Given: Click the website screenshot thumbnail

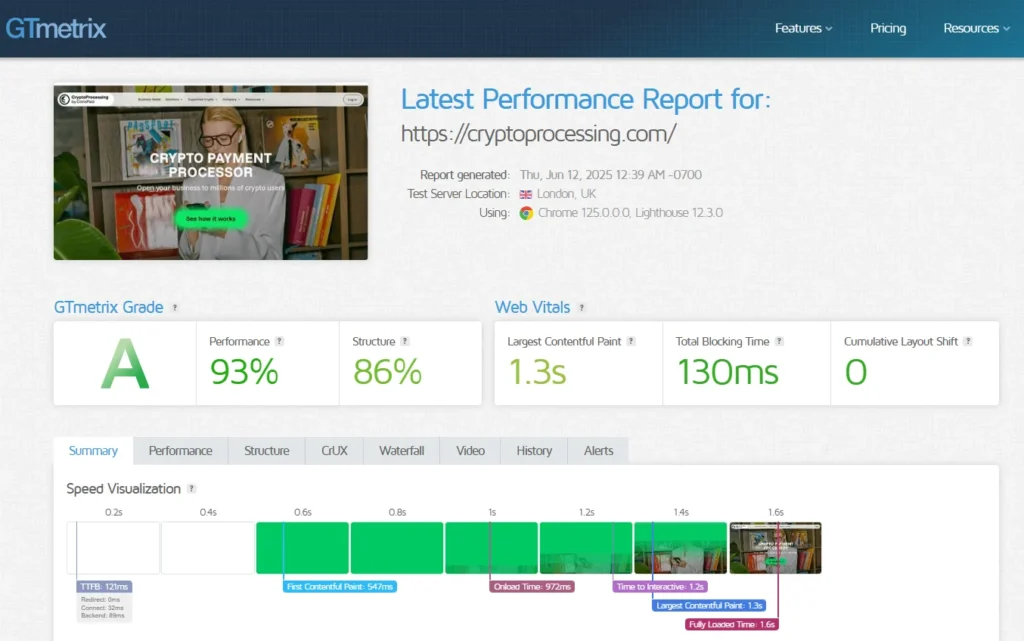Looking at the screenshot, I should [x=211, y=172].
